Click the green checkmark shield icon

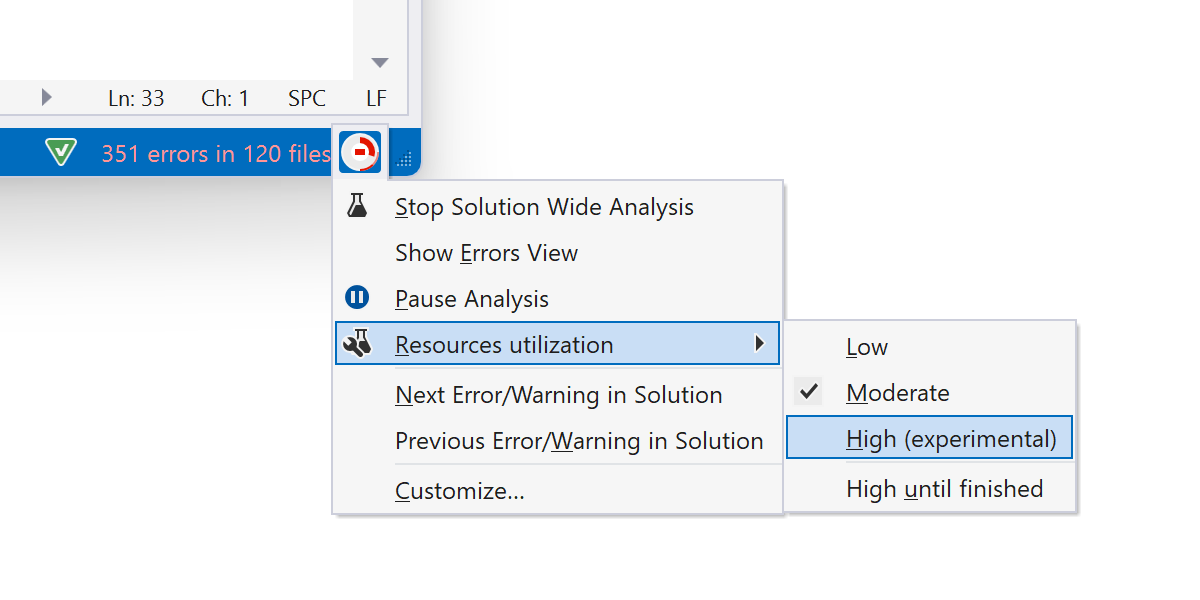tap(61, 153)
